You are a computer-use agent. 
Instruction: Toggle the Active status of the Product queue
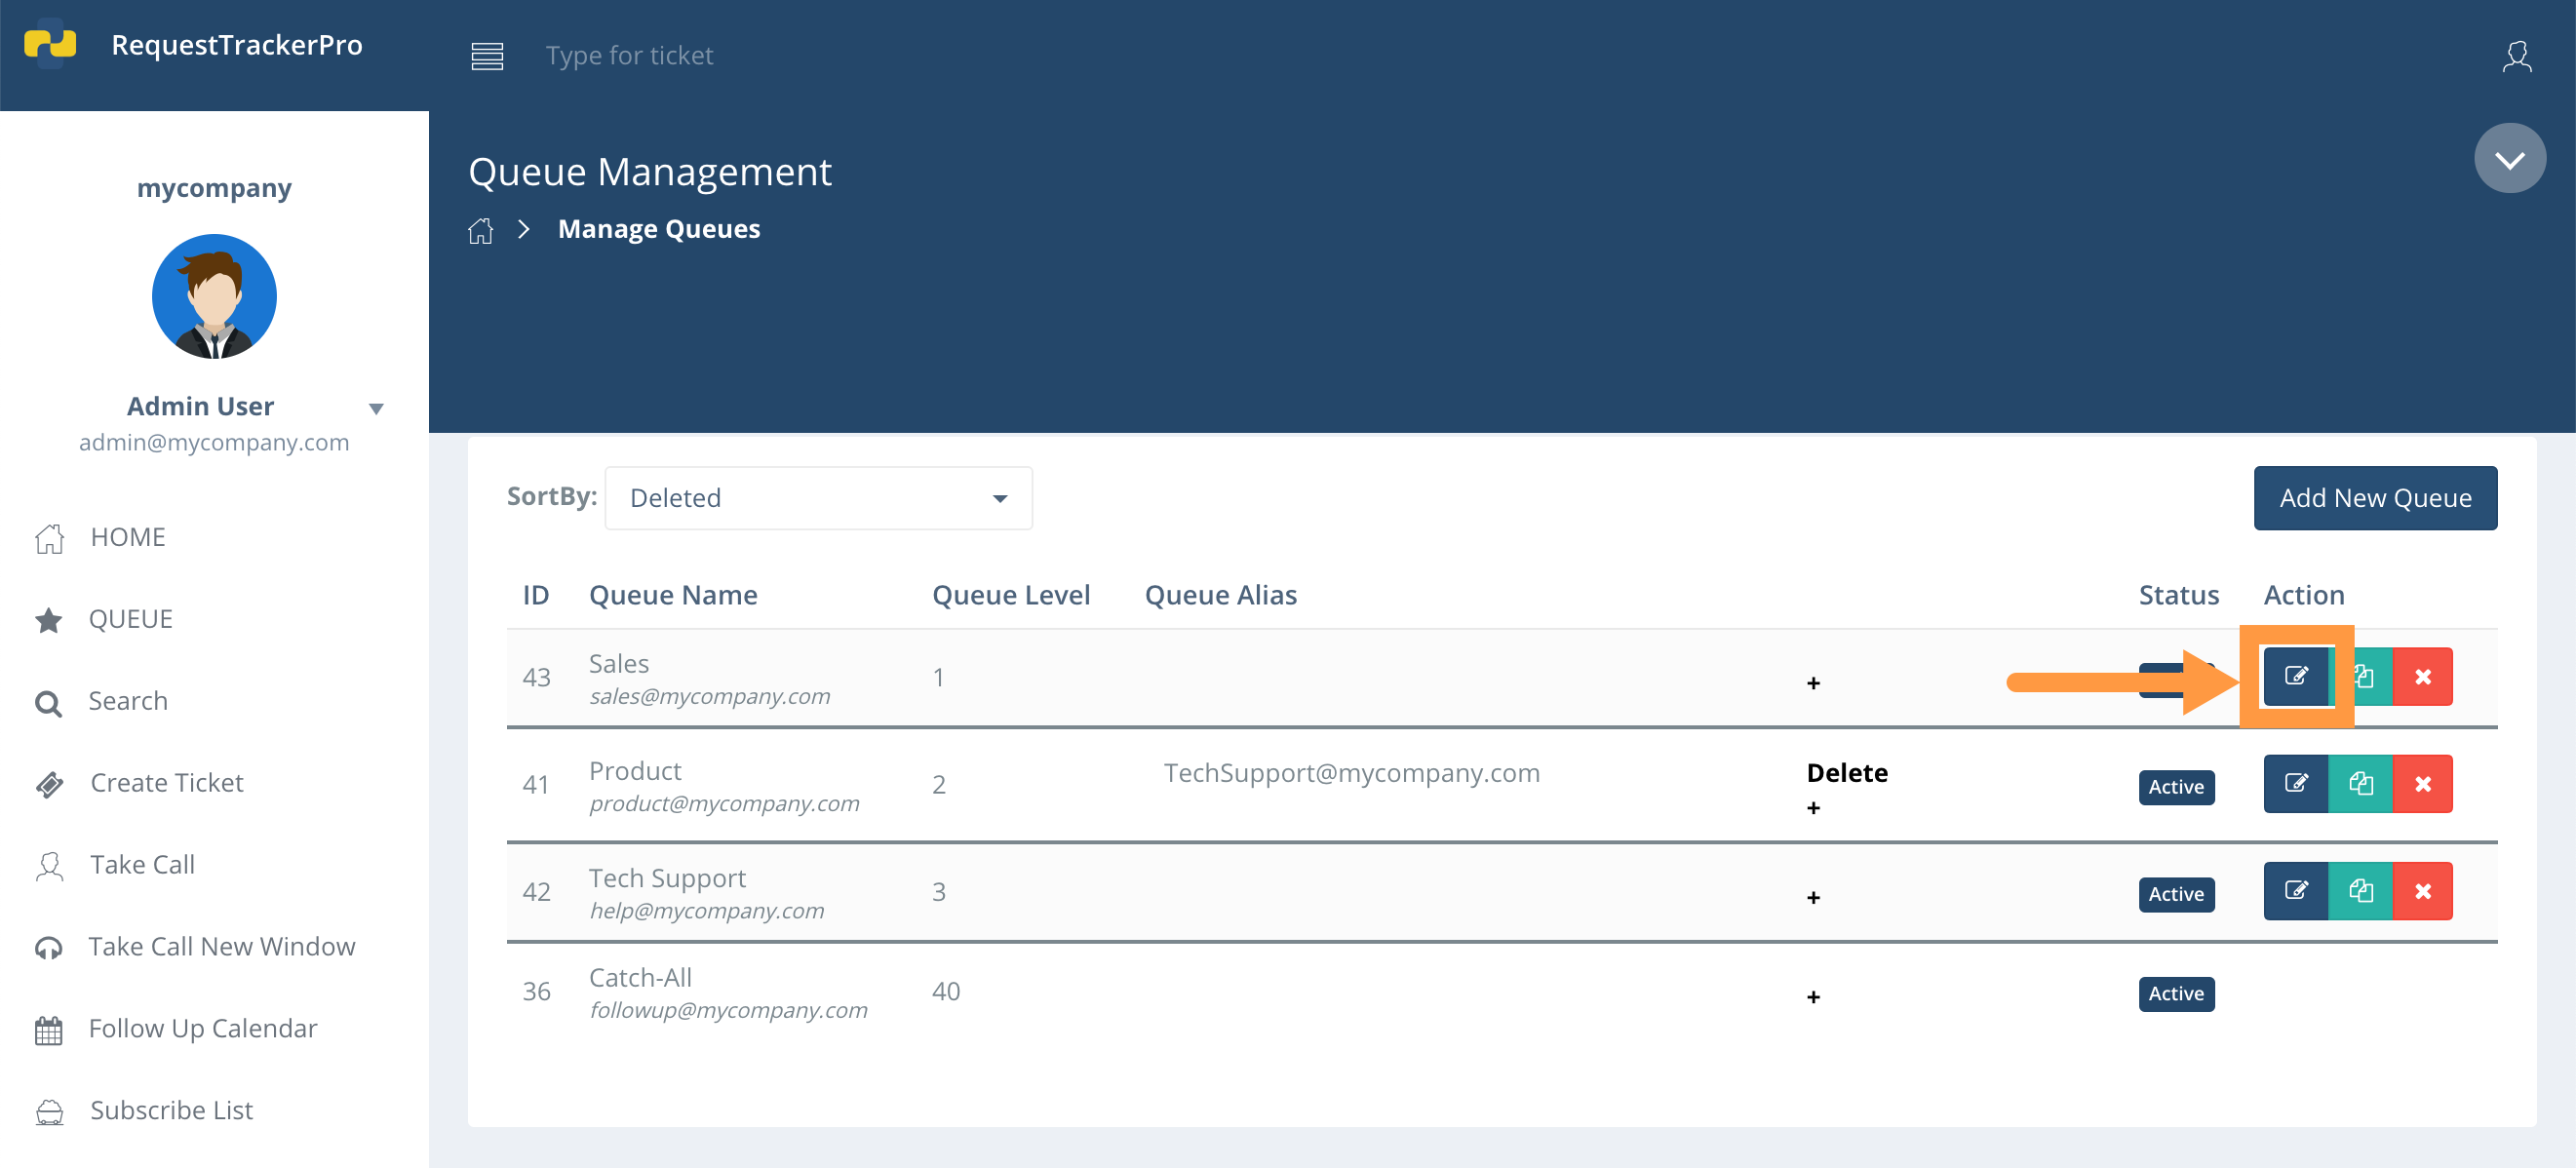tap(2177, 787)
